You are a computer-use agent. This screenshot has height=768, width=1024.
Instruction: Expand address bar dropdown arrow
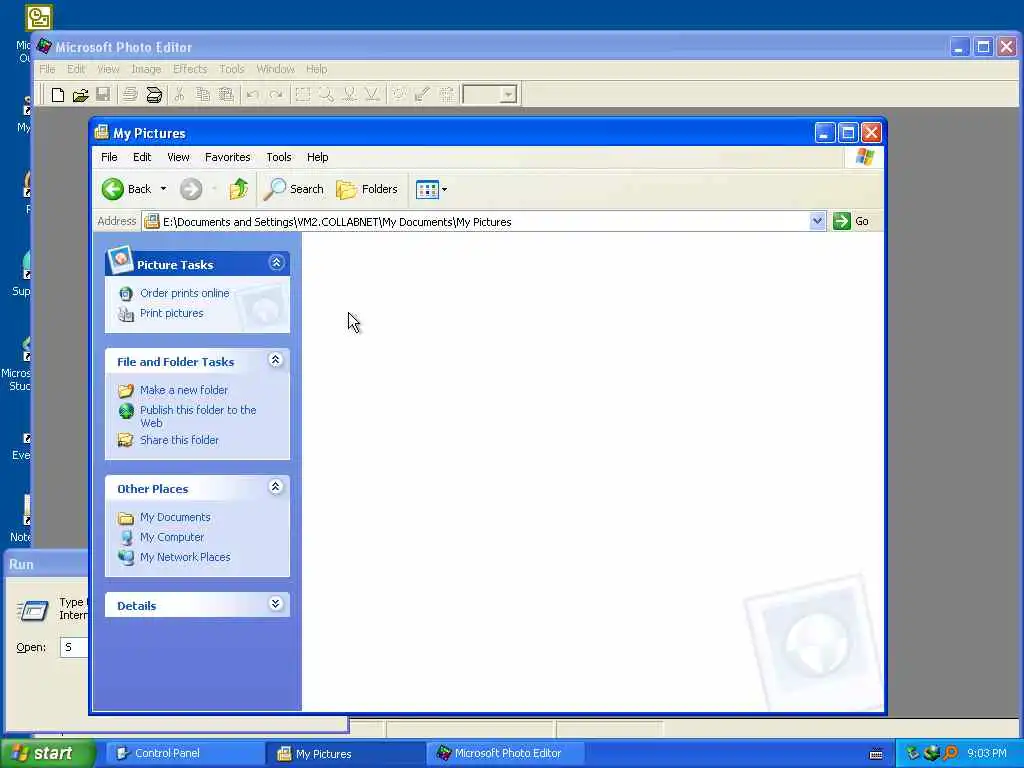pyautogui.click(x=817, y=221)
